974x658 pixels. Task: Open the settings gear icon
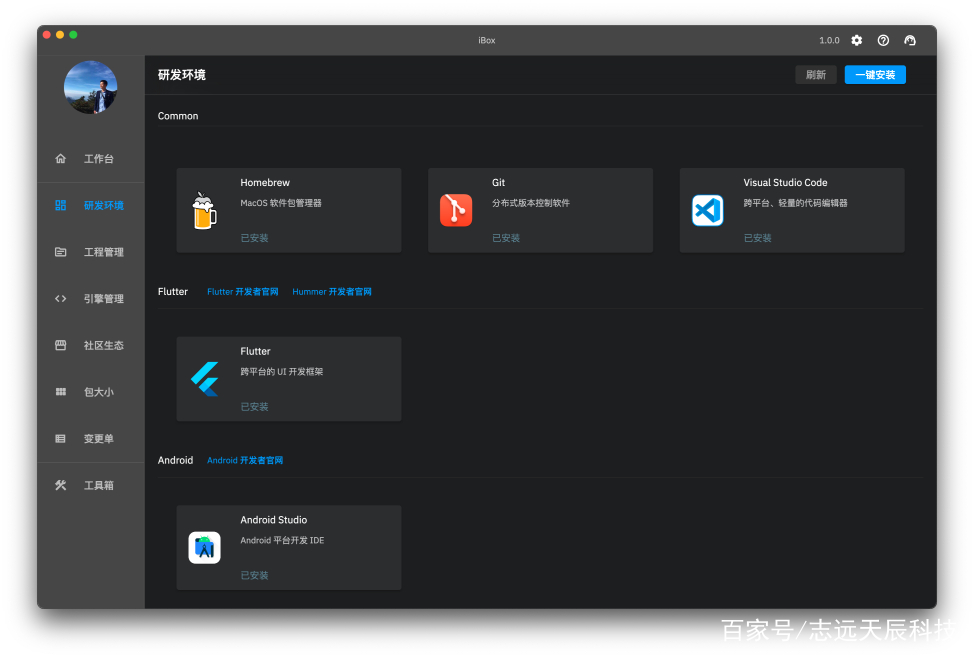(x=857, y=40)
